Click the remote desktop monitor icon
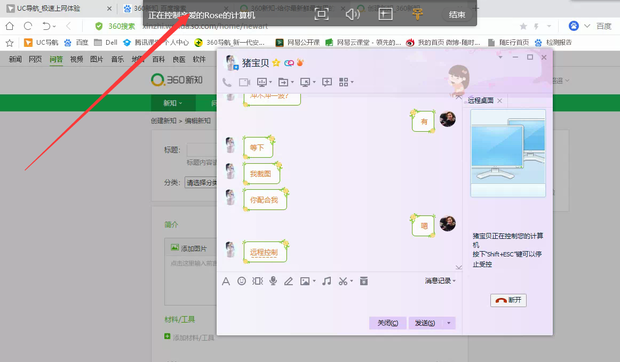The height and width of the screenshot is (362, 620). 305,82
